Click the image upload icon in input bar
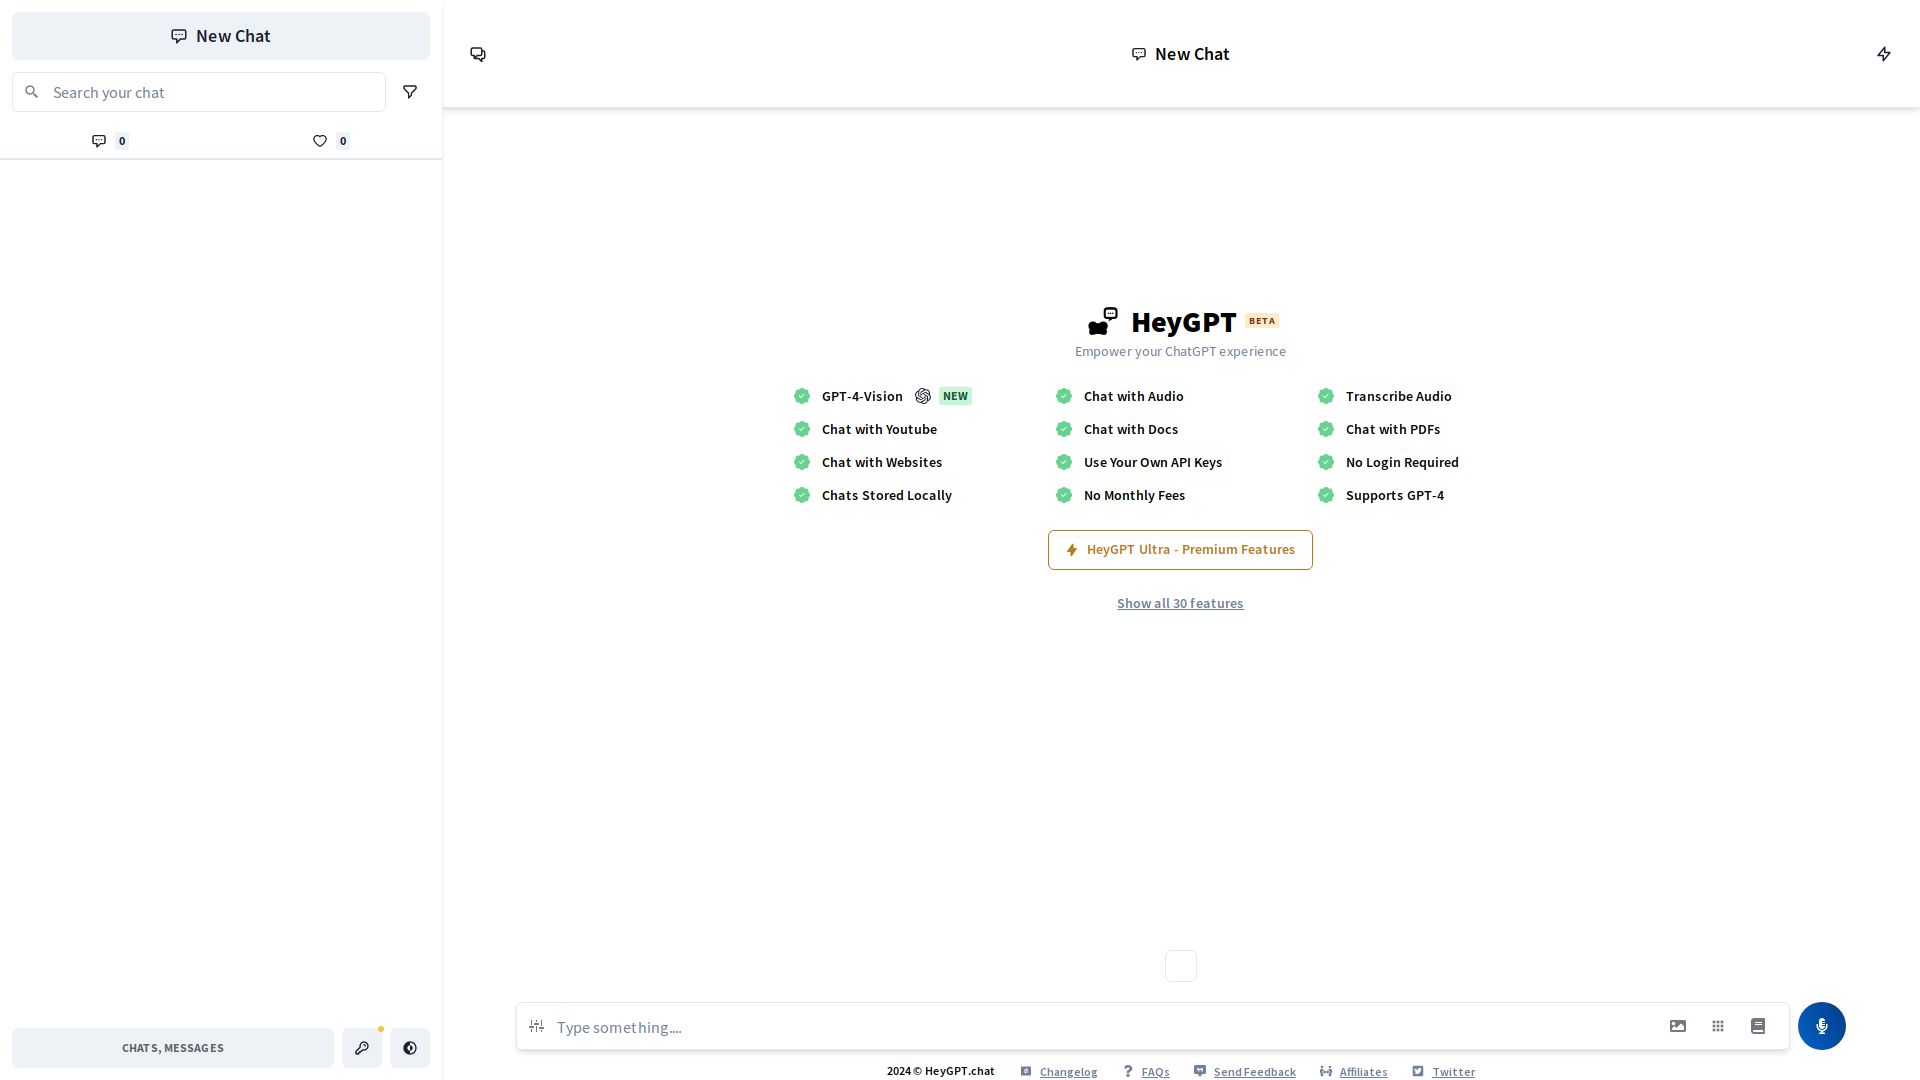The height and width of the screenshot is (1080, 1920). tap(1678, 1026)
